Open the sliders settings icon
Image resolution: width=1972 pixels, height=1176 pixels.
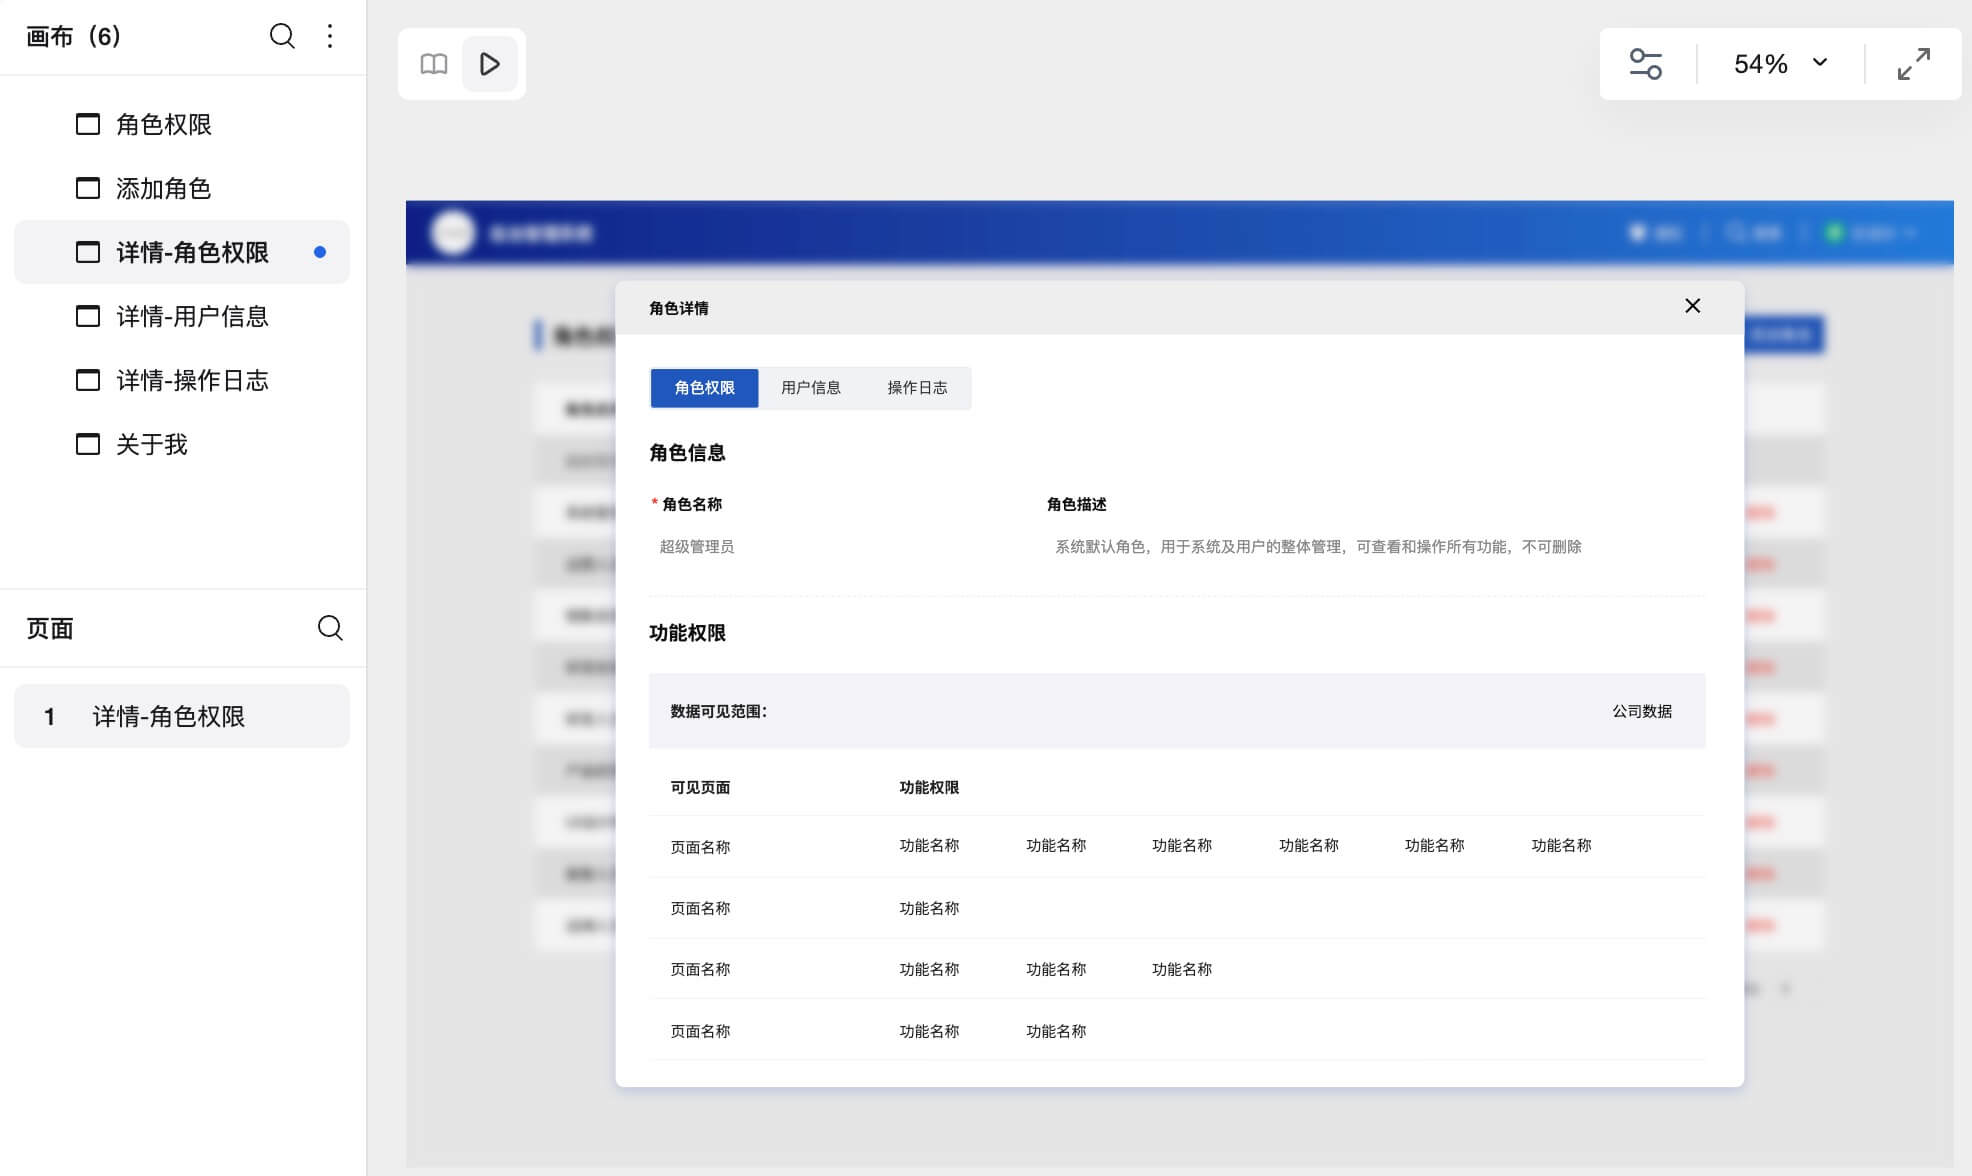(1645, 64)
